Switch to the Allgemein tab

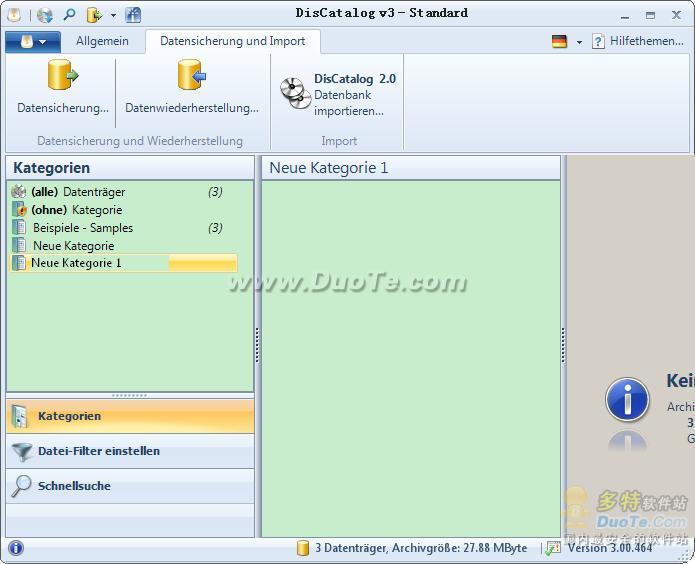[102, 41]
